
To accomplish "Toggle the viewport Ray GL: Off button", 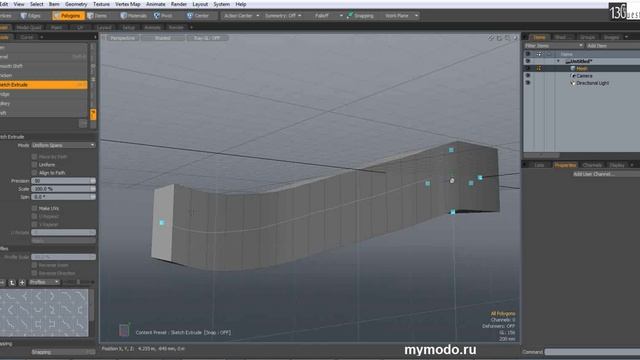I will coord(207,38).
